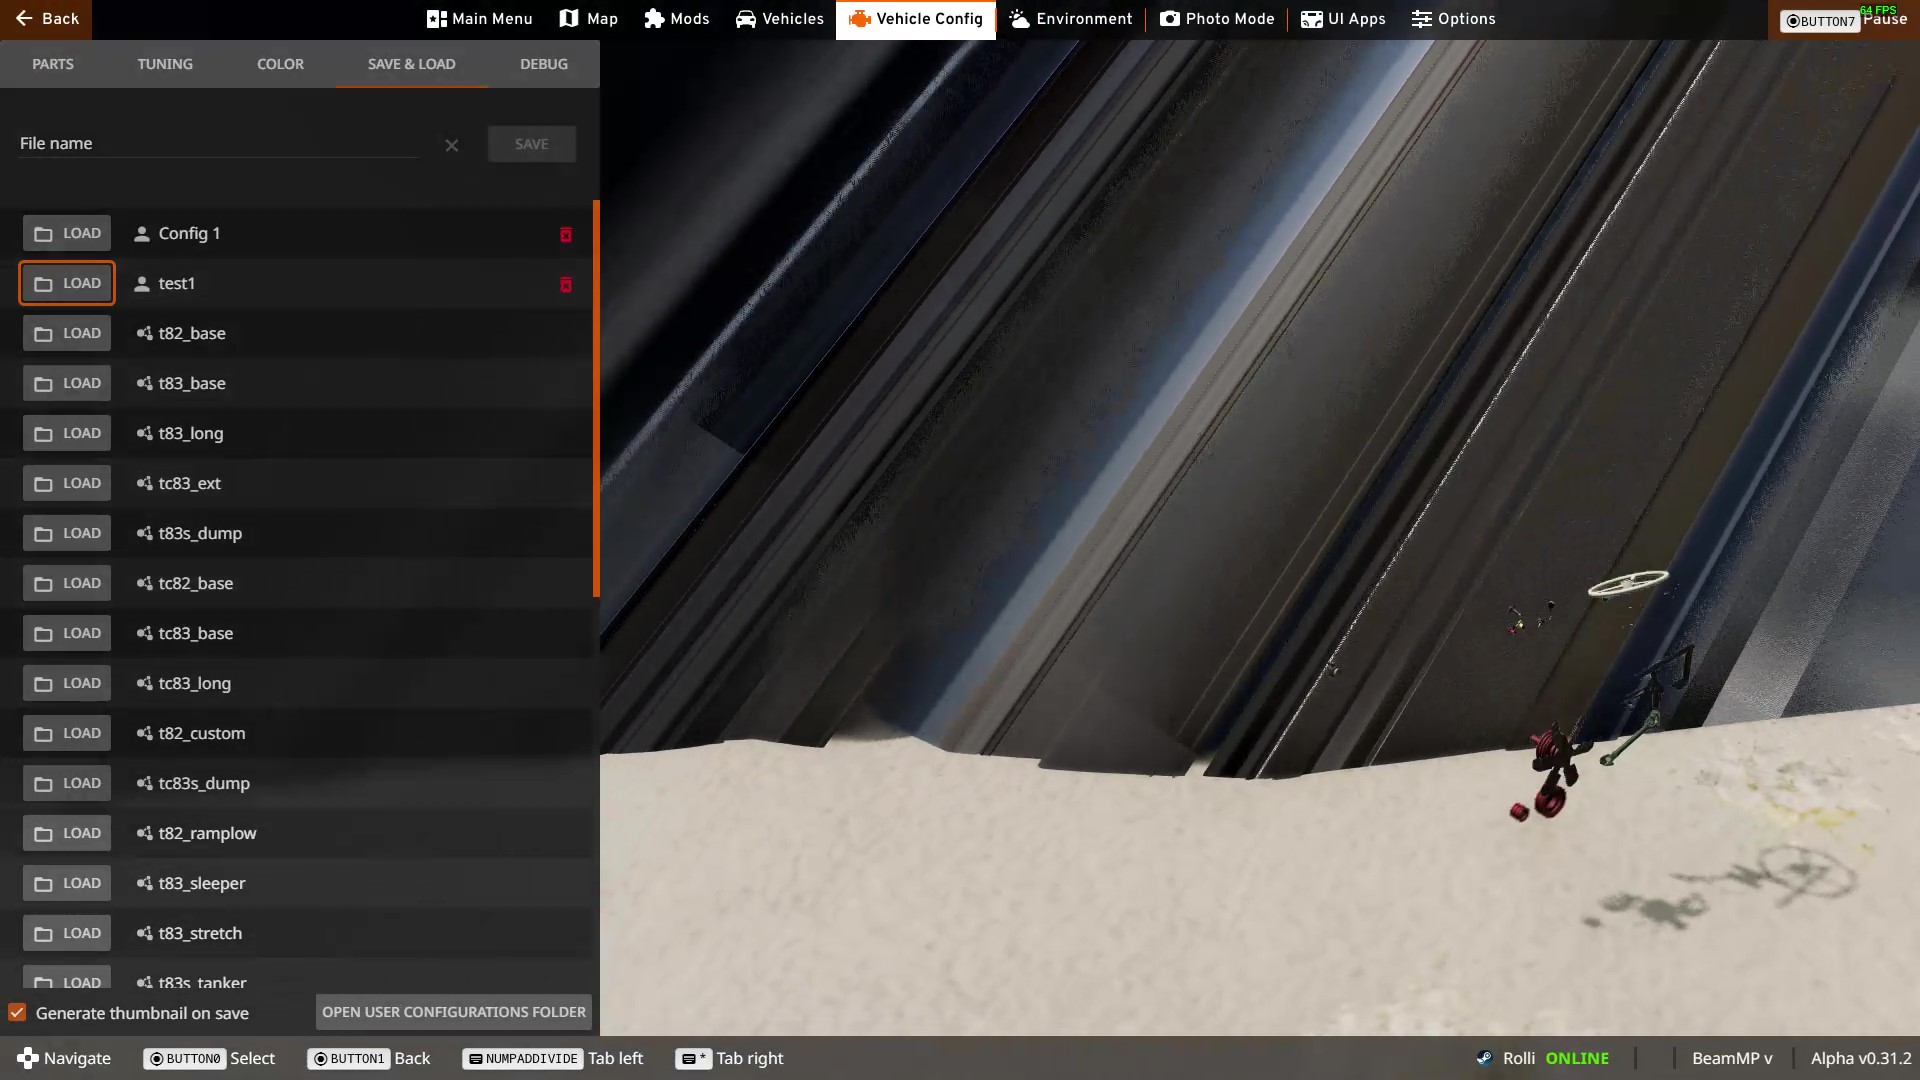Click Open User Configurations Folder button
This screenshot has height=1080, width=1920.
tap(453, 1012)
